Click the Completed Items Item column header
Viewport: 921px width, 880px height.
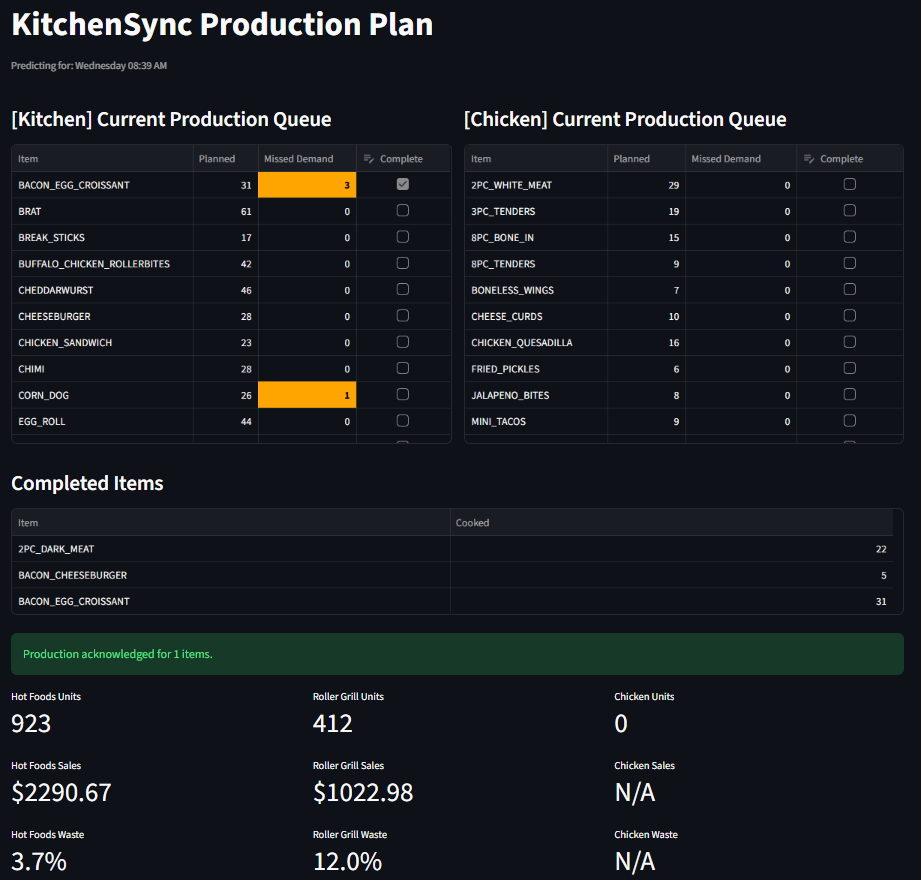coord(231,522)
